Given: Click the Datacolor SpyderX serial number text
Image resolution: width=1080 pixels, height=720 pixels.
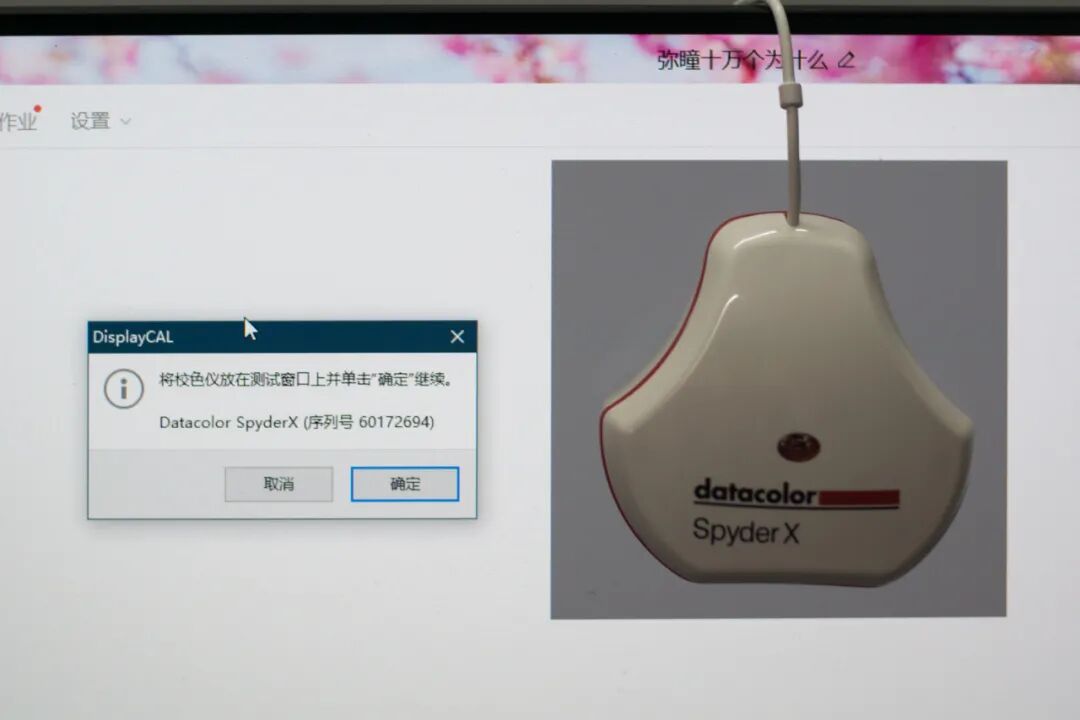Looking at the screenshot, I should (297, 422).
